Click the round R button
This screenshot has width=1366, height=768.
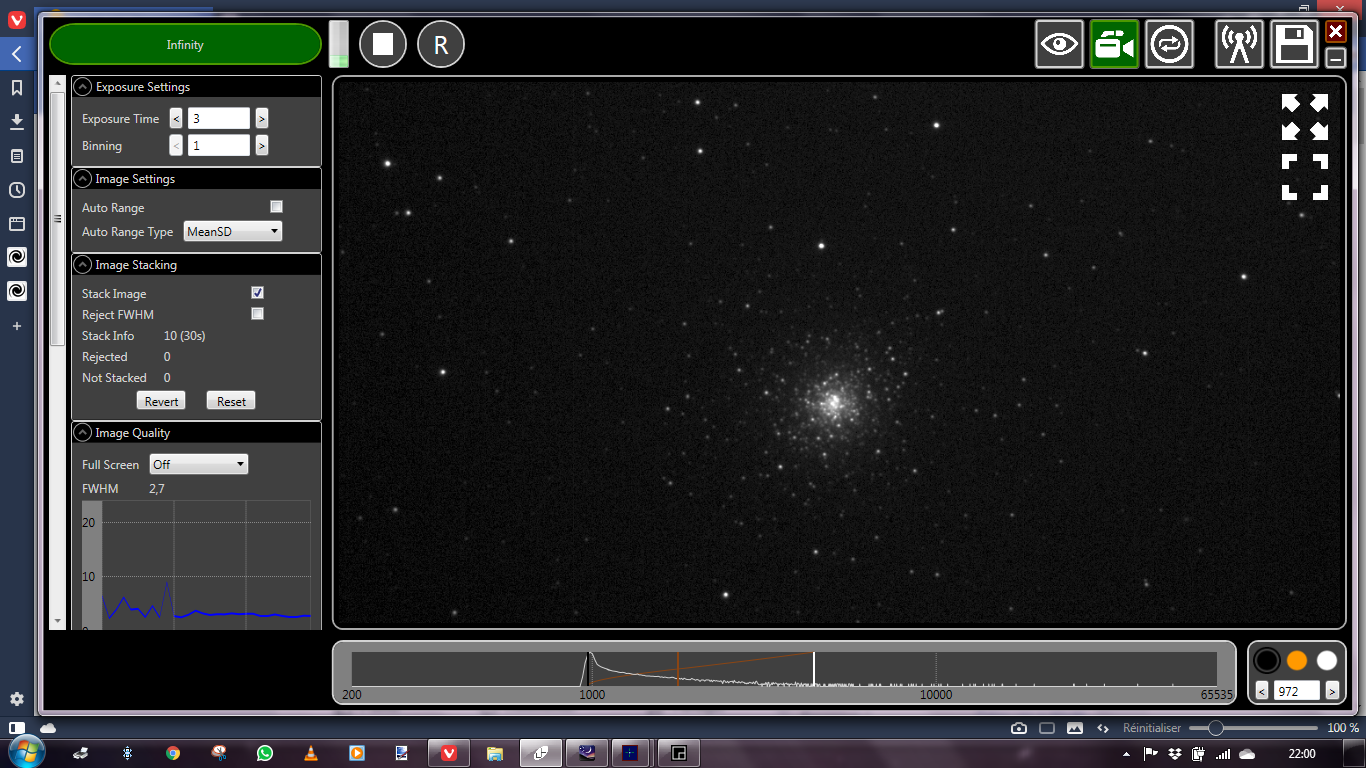click(441, 45)
